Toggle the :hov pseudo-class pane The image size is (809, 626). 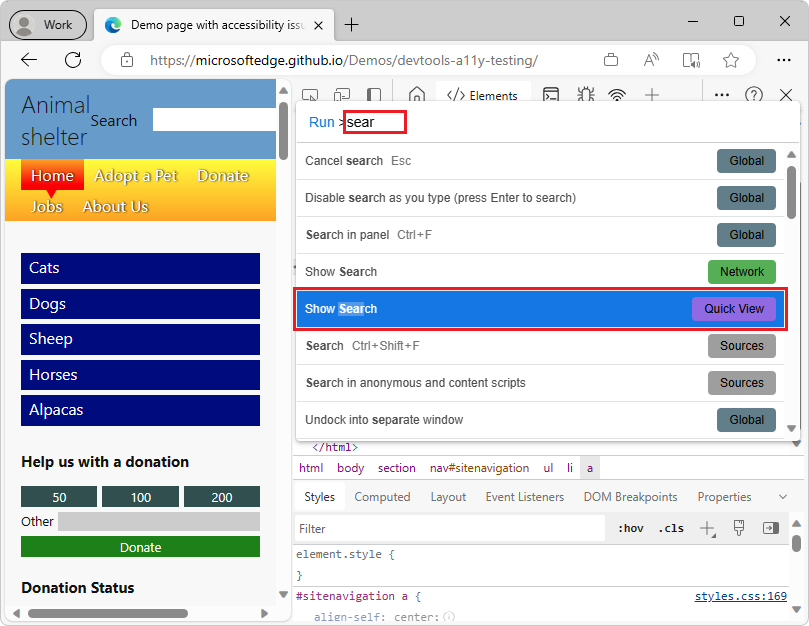[x=630, y=528]
